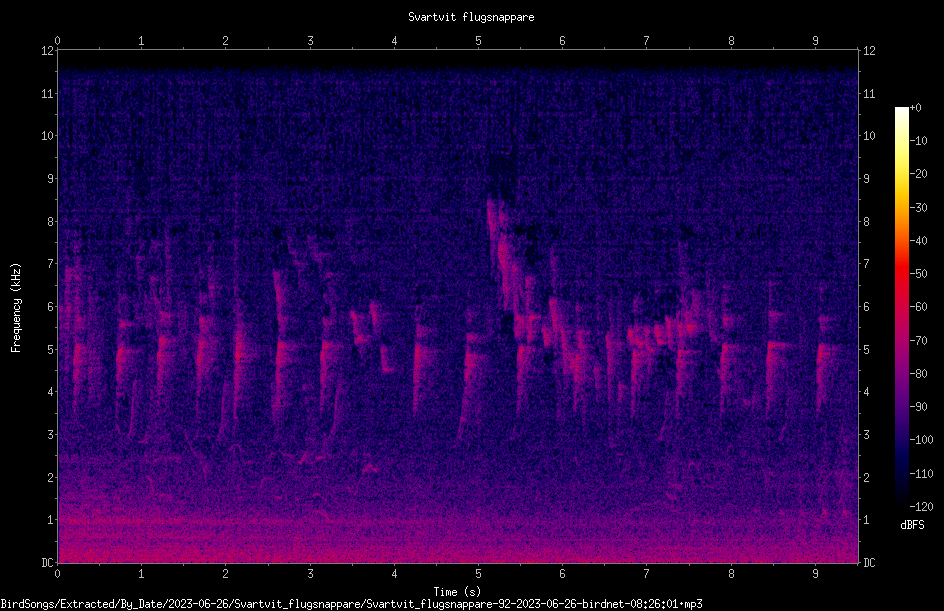
Task: Click the 'Svartvit flugsnappare' title text
Action: coord(471,17)
